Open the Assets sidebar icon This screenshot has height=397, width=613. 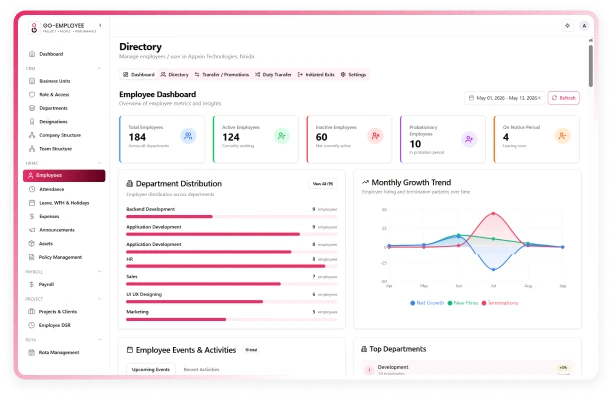(x=32, y=243)
